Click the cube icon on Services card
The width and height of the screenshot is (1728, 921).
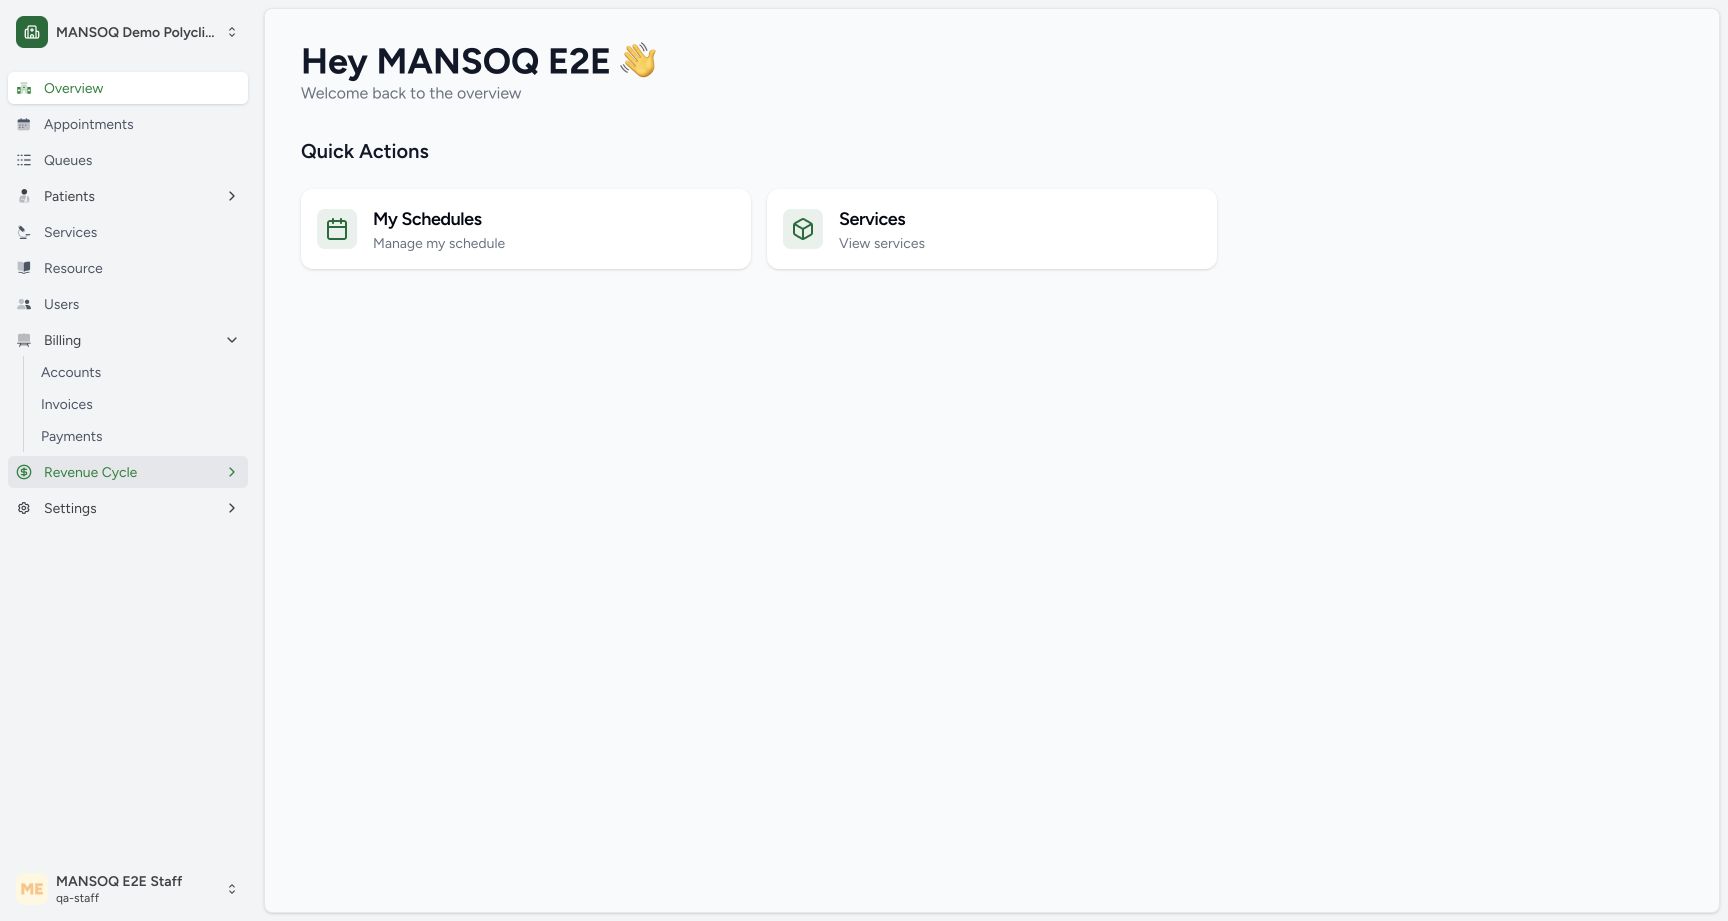pos(803,229)
